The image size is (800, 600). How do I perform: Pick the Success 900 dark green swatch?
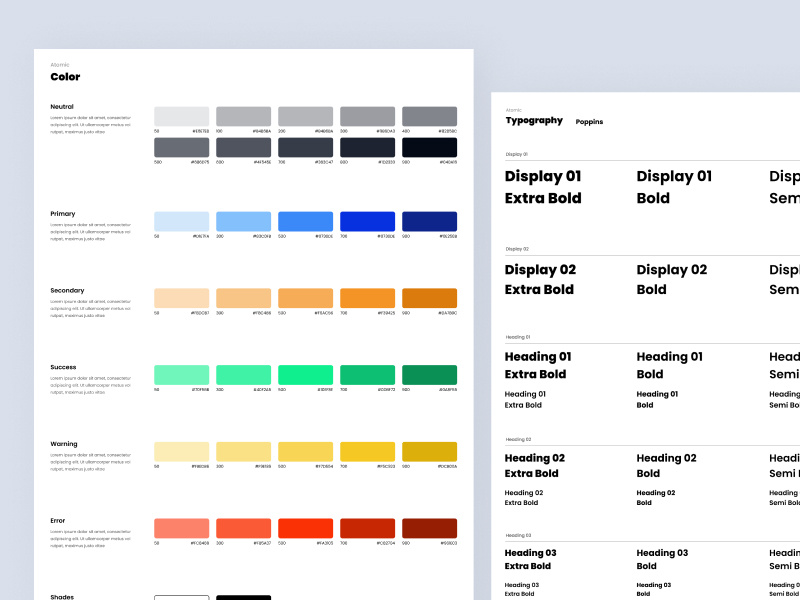pyautogui.click(x=429, y=375)
